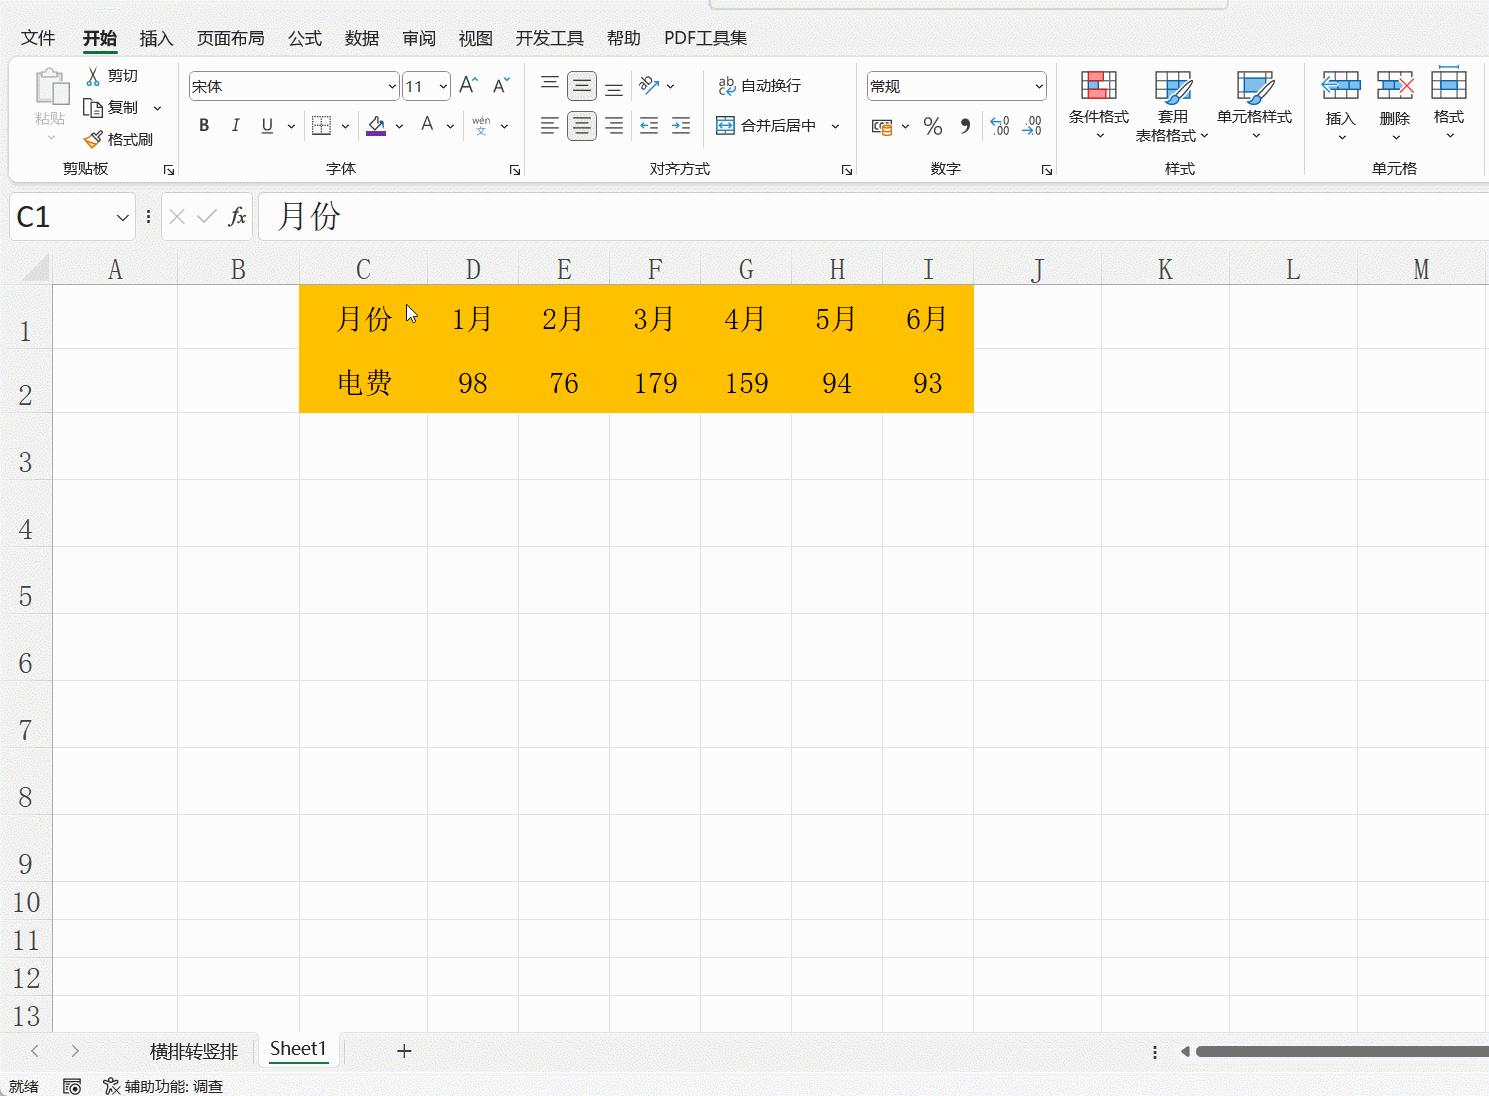
Task: Increase the font size with the A^ icon
Action: (x=467, y=85)
